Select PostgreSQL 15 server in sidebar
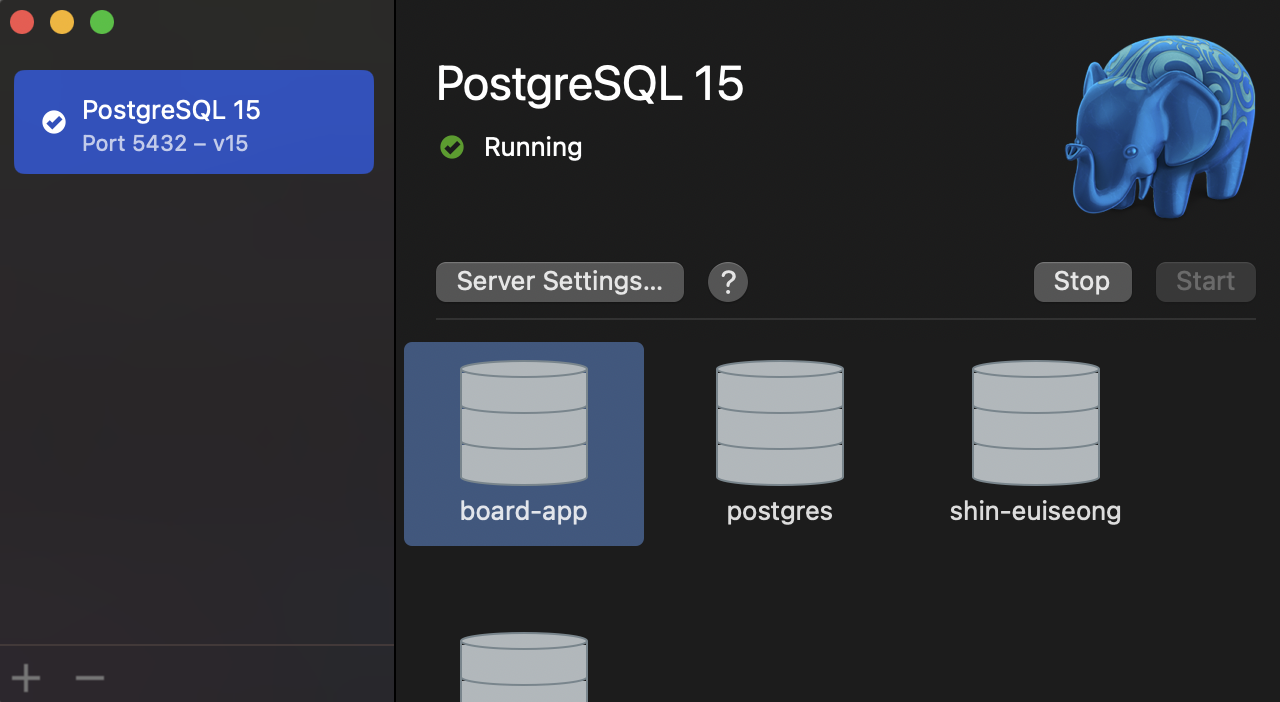The width and height of the screenshot is (1280, 702). pos(194,122)
